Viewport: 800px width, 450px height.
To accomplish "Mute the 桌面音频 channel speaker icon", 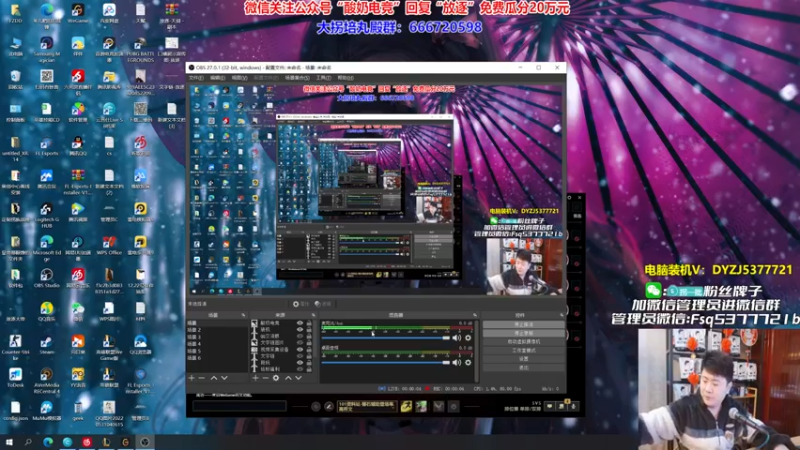I will [x=457, y=362].
